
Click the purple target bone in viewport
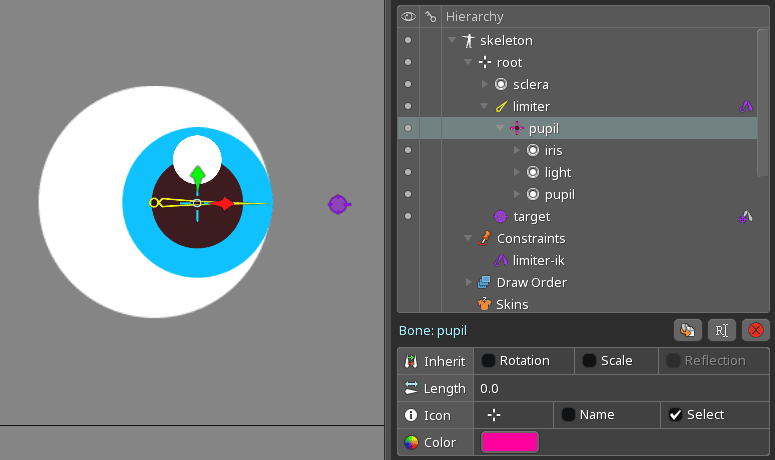coord(338,204)
